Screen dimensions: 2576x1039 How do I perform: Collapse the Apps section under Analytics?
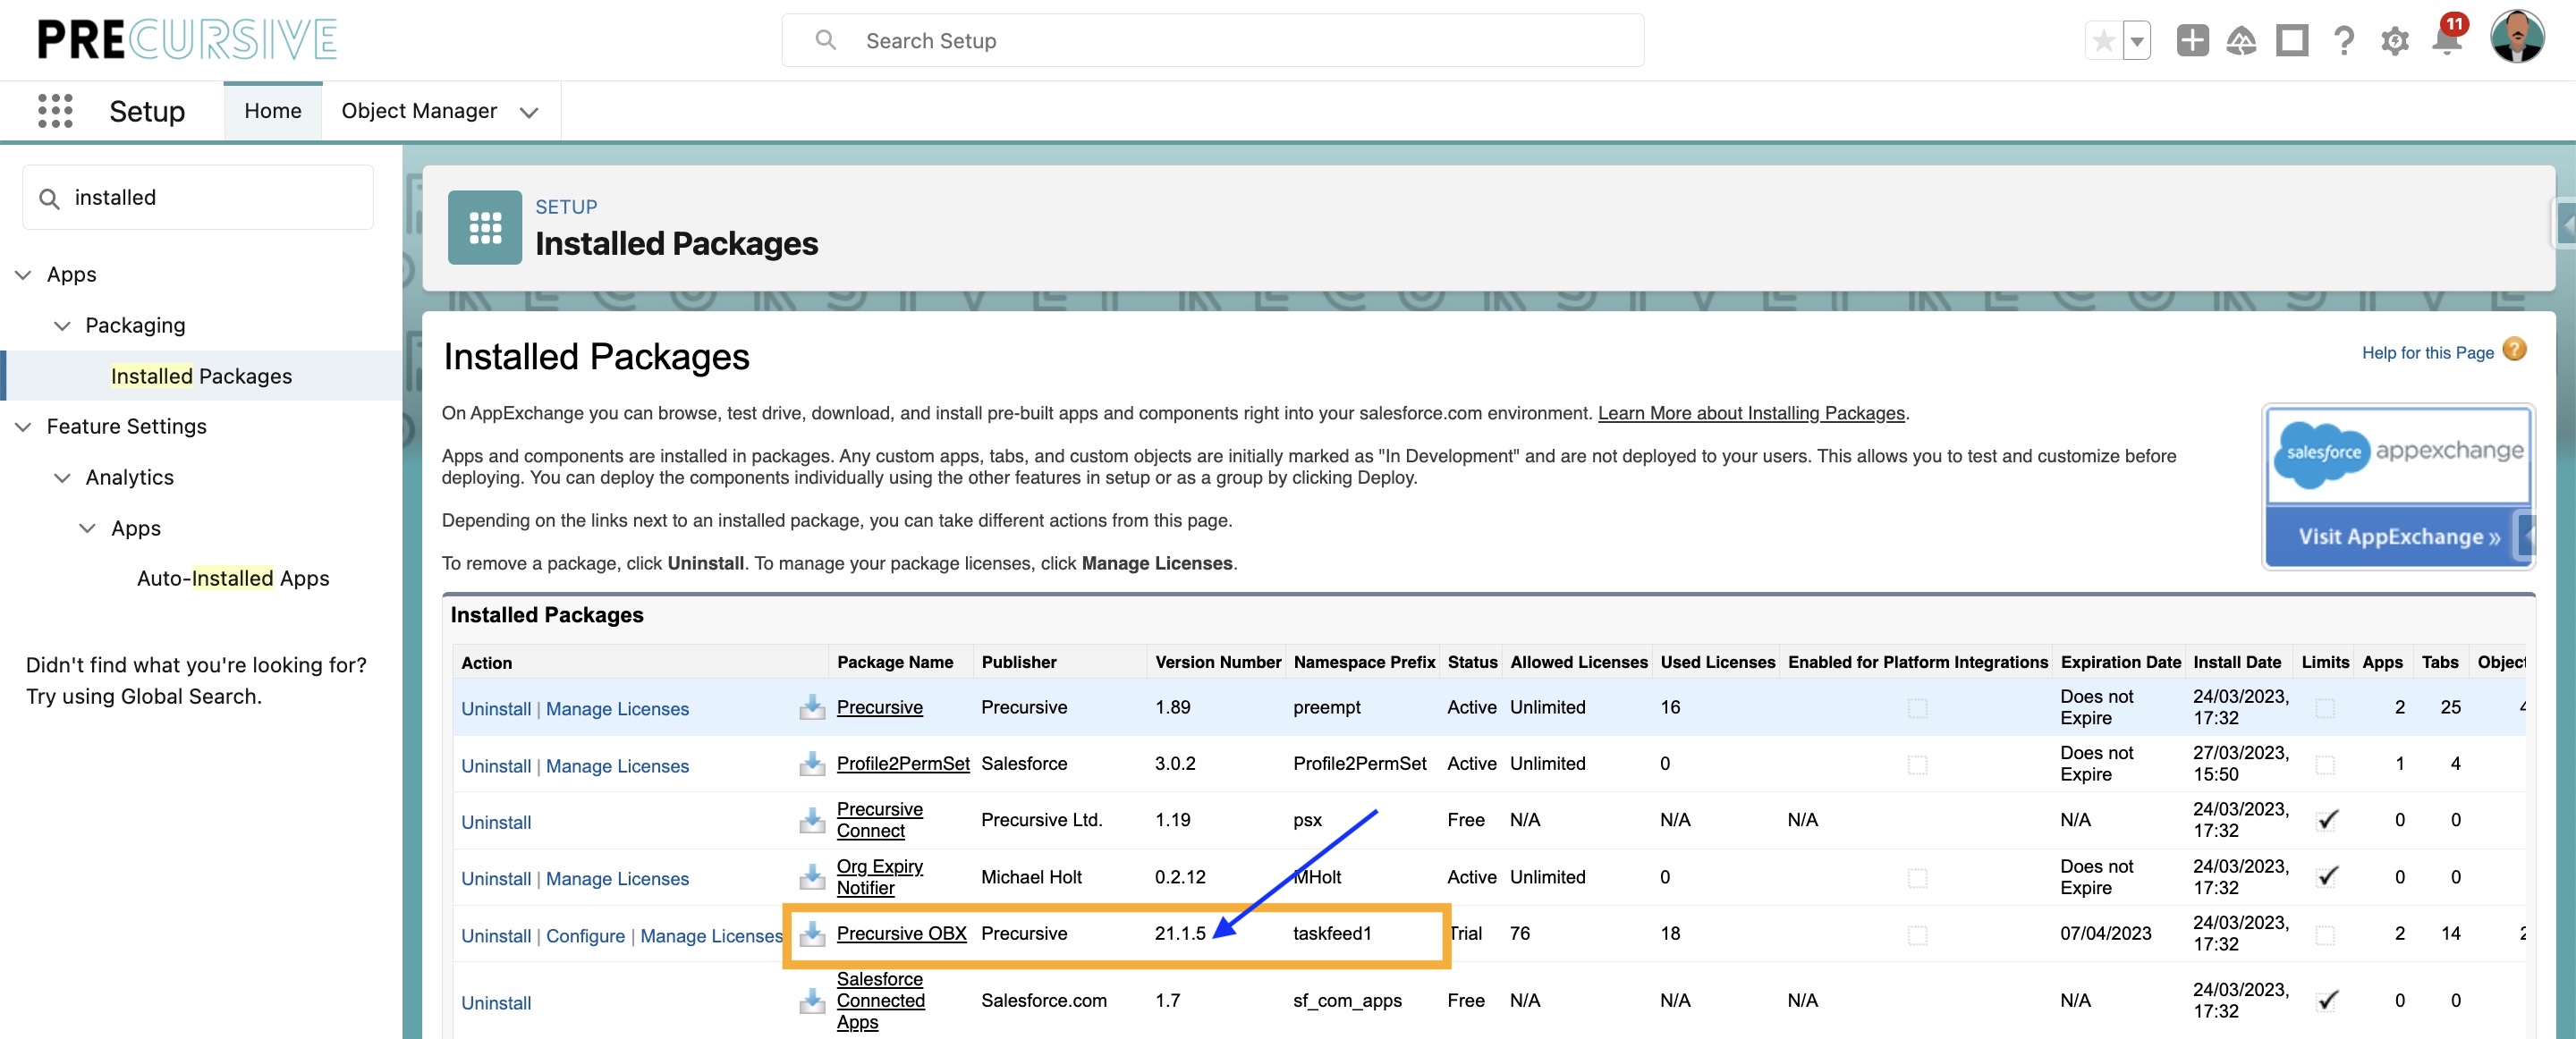click(88, 528)
